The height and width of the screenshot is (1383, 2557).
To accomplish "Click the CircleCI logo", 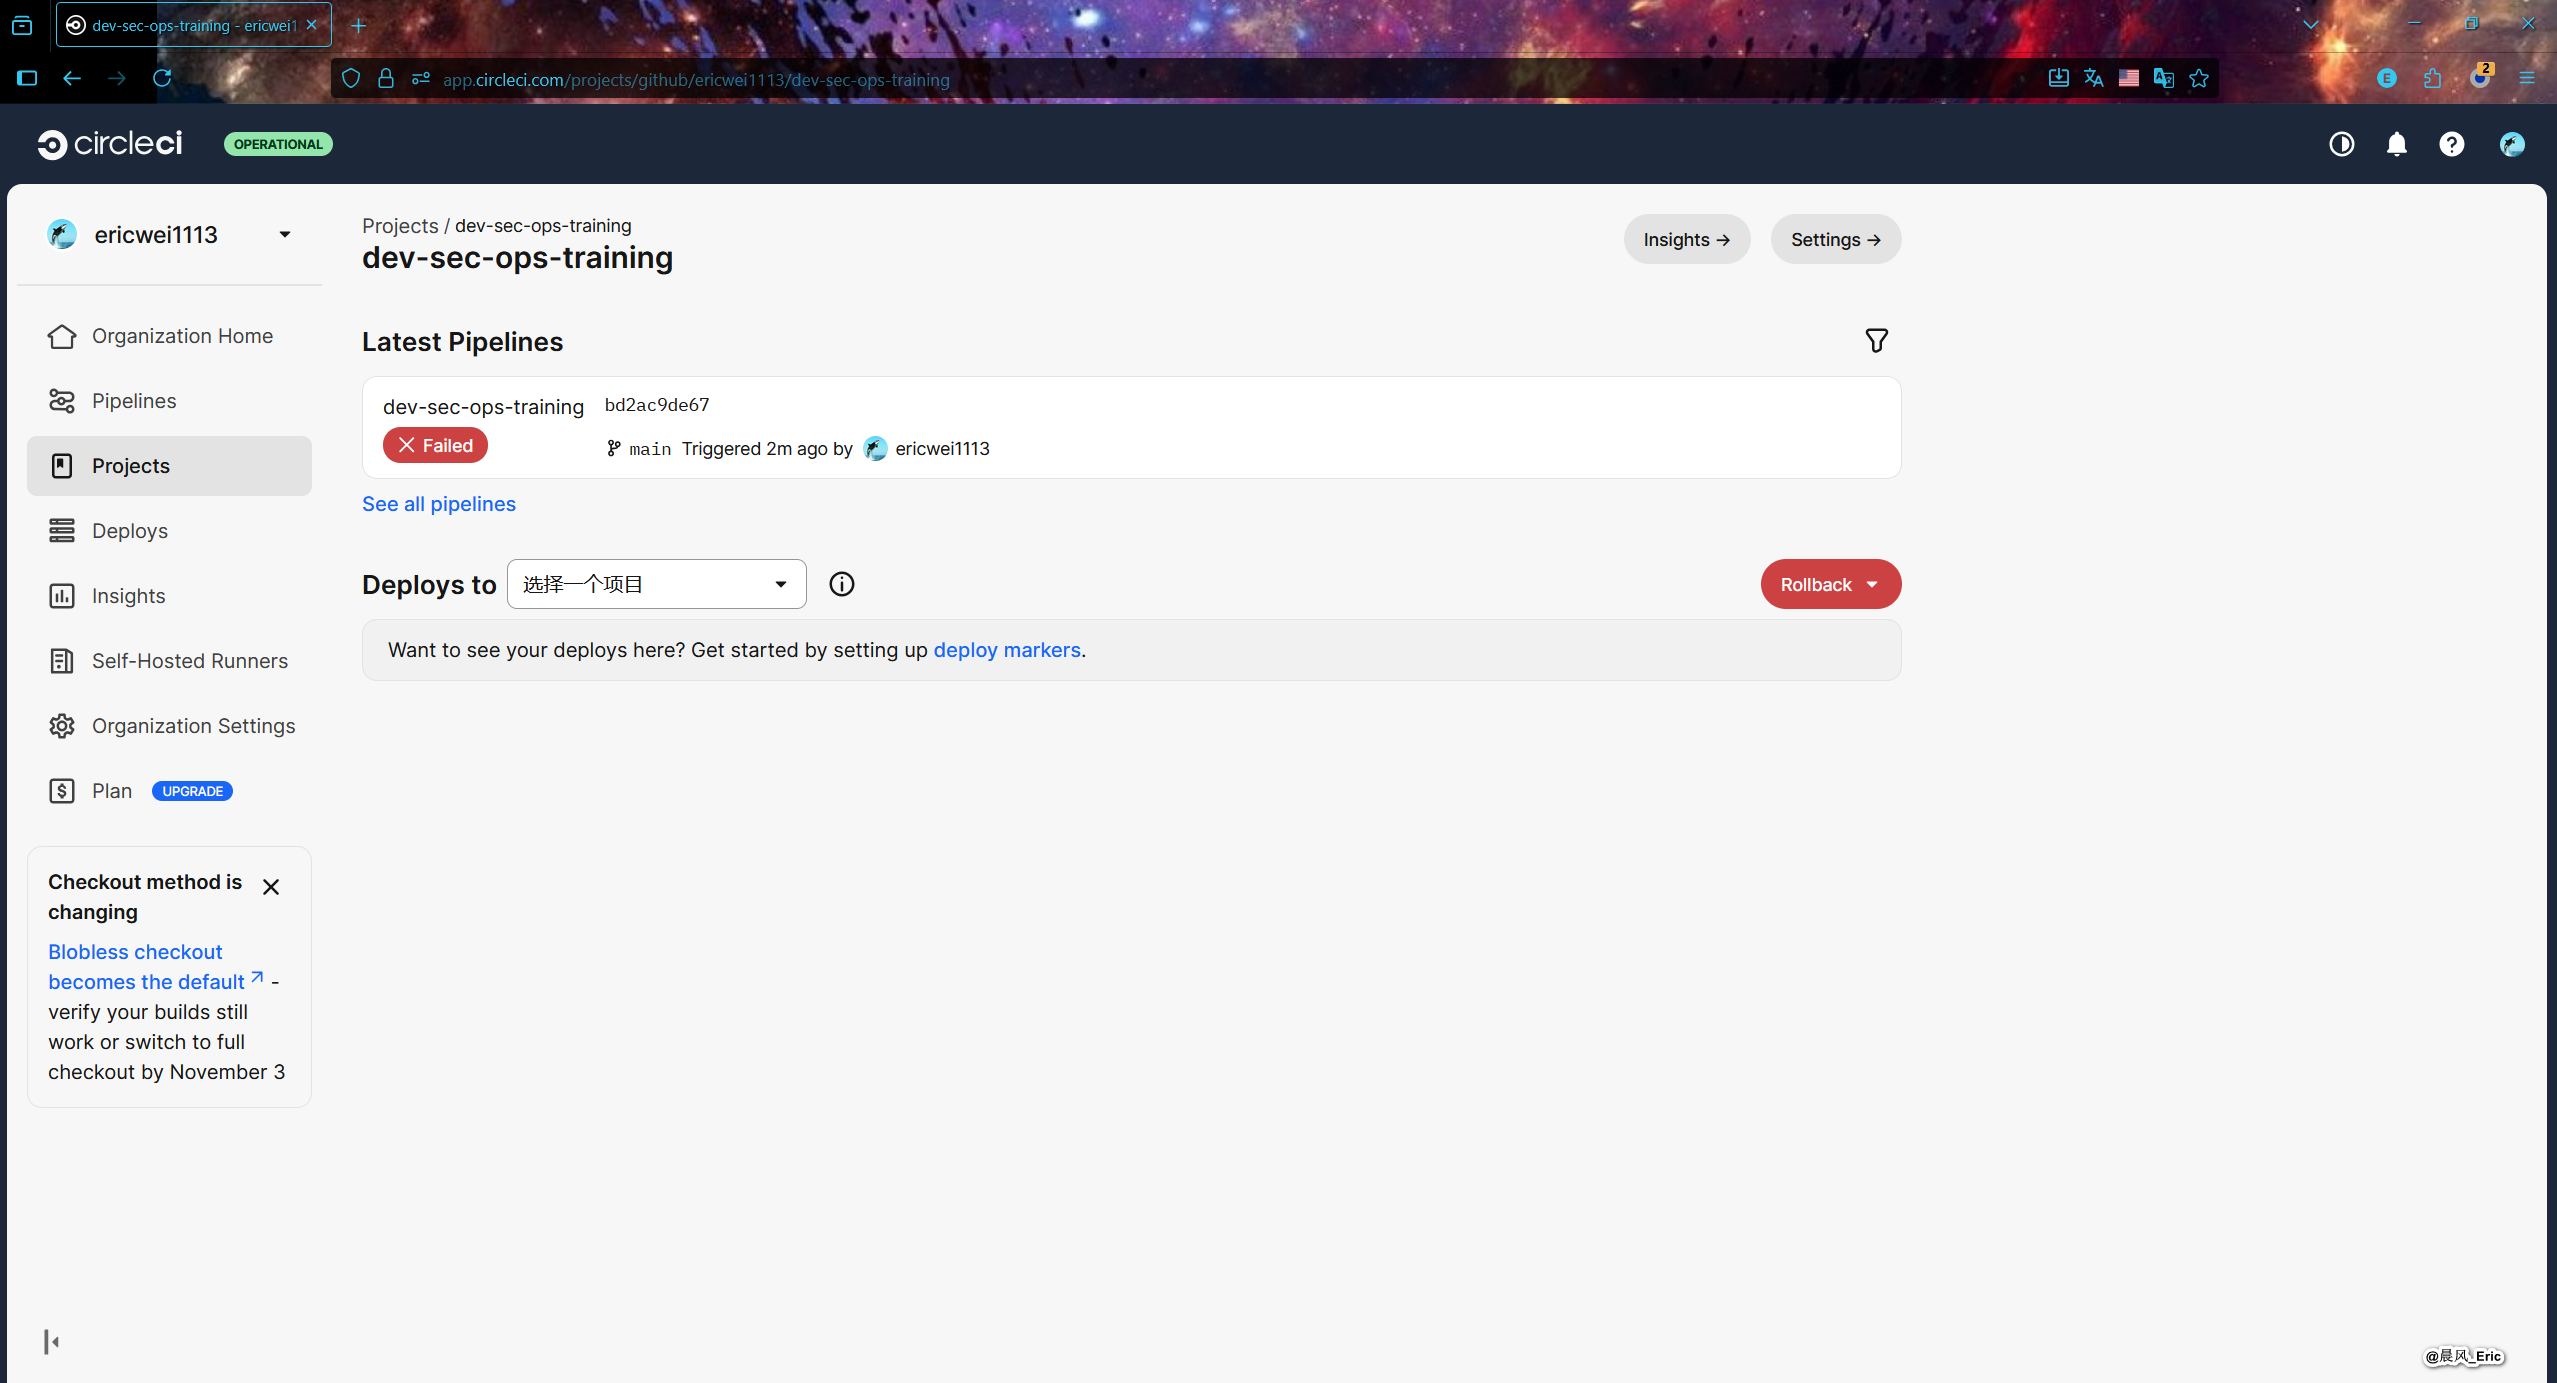I will pyautogui.click(x=110, y=144).
